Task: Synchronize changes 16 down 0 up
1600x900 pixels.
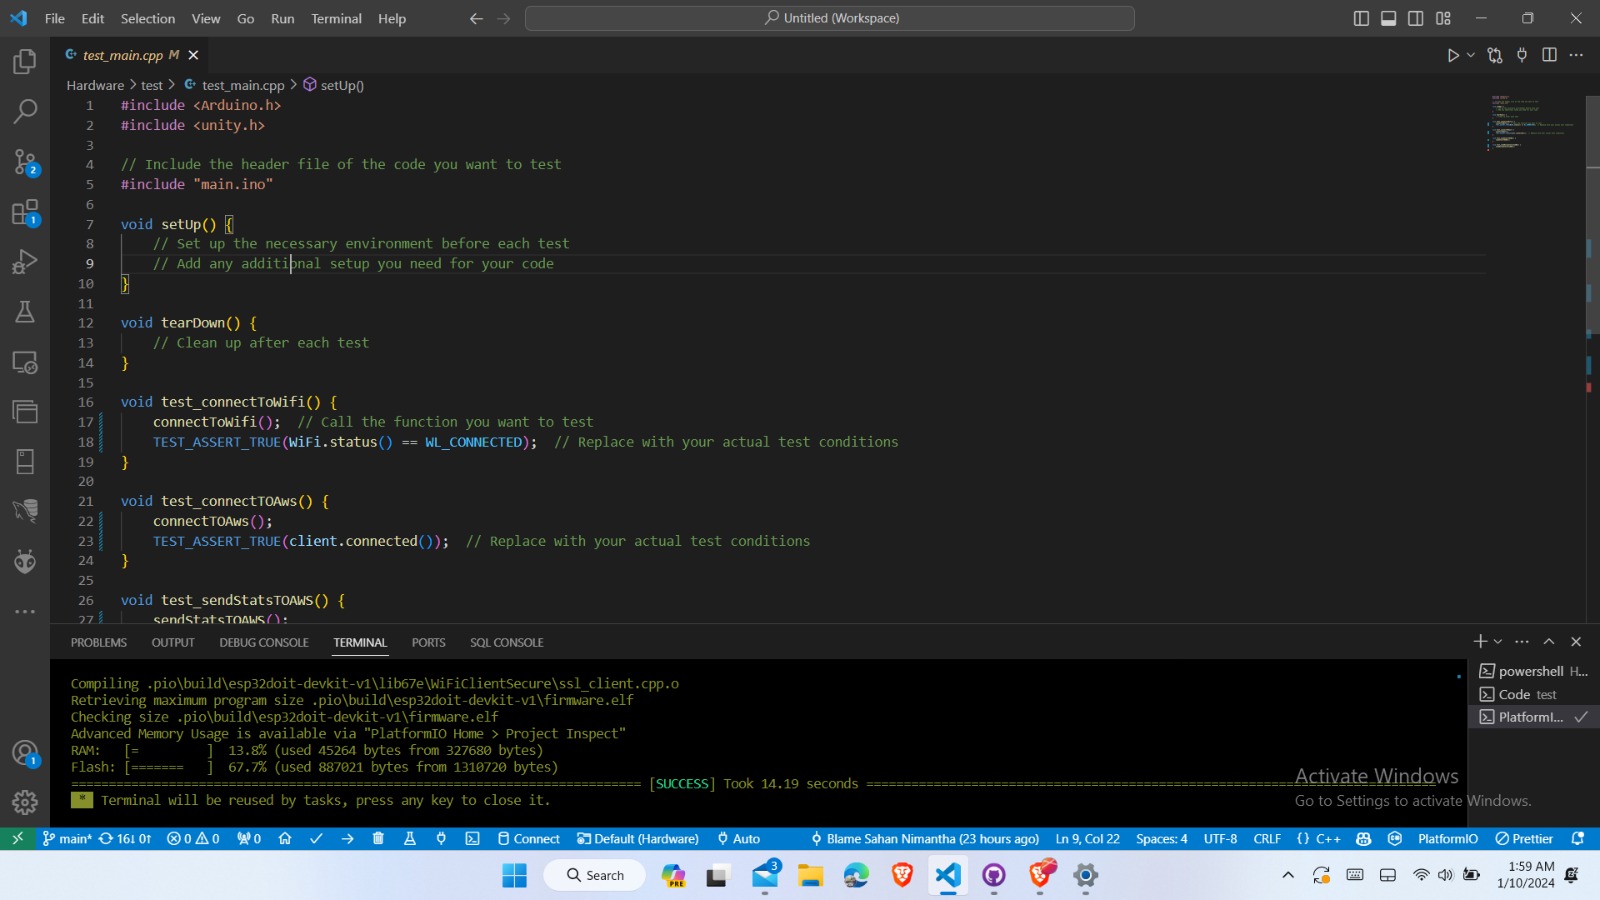Action: click(x=125, y=839)
